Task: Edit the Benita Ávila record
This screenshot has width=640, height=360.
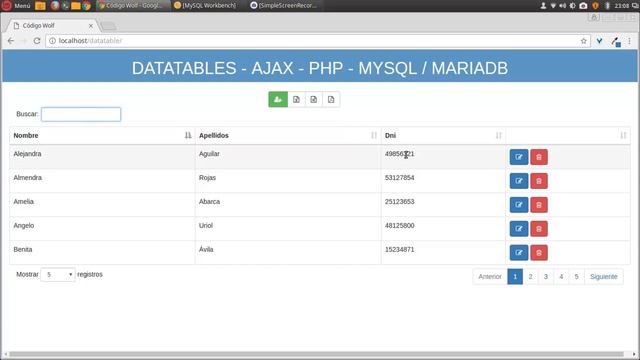Action: click(x=519, y=253)
